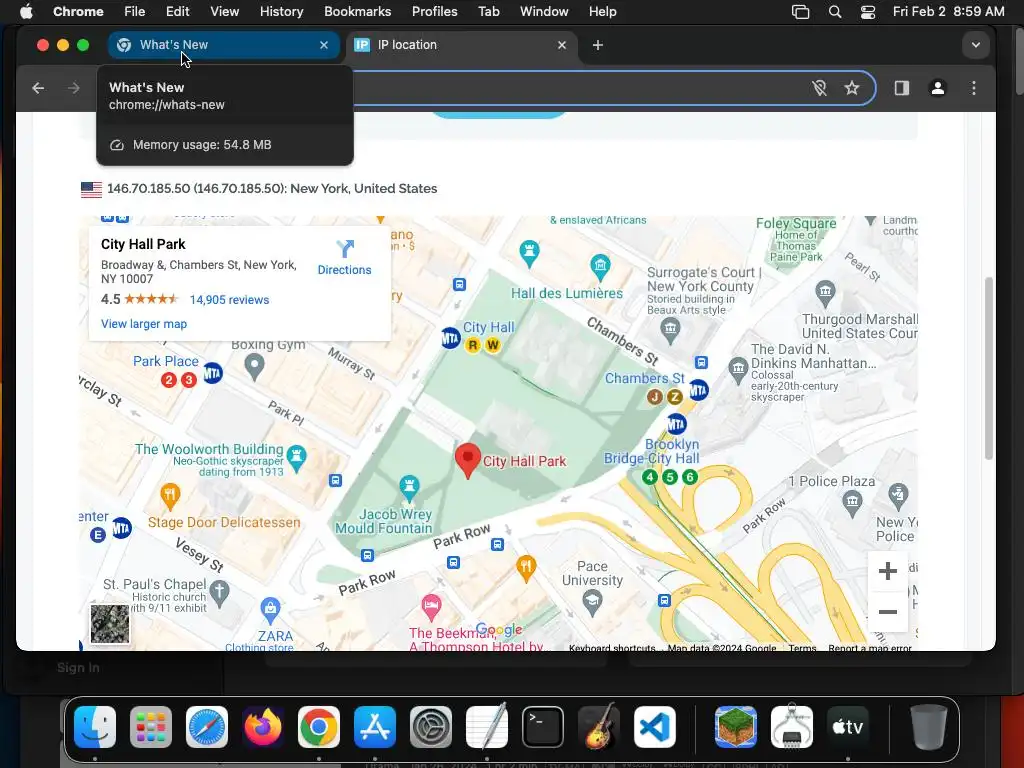Open the File menu
1024x768 pixels.
pos(135,12)
